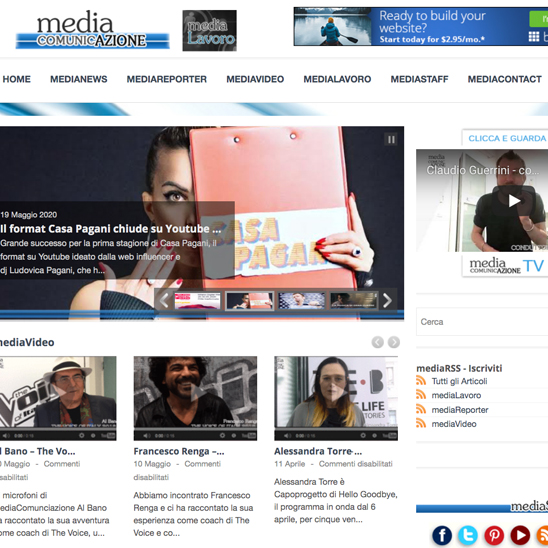Screen dimensions: 548x548
Task: Open the media Comunicazione logo homepage
Action: click(x=93, y=30)
